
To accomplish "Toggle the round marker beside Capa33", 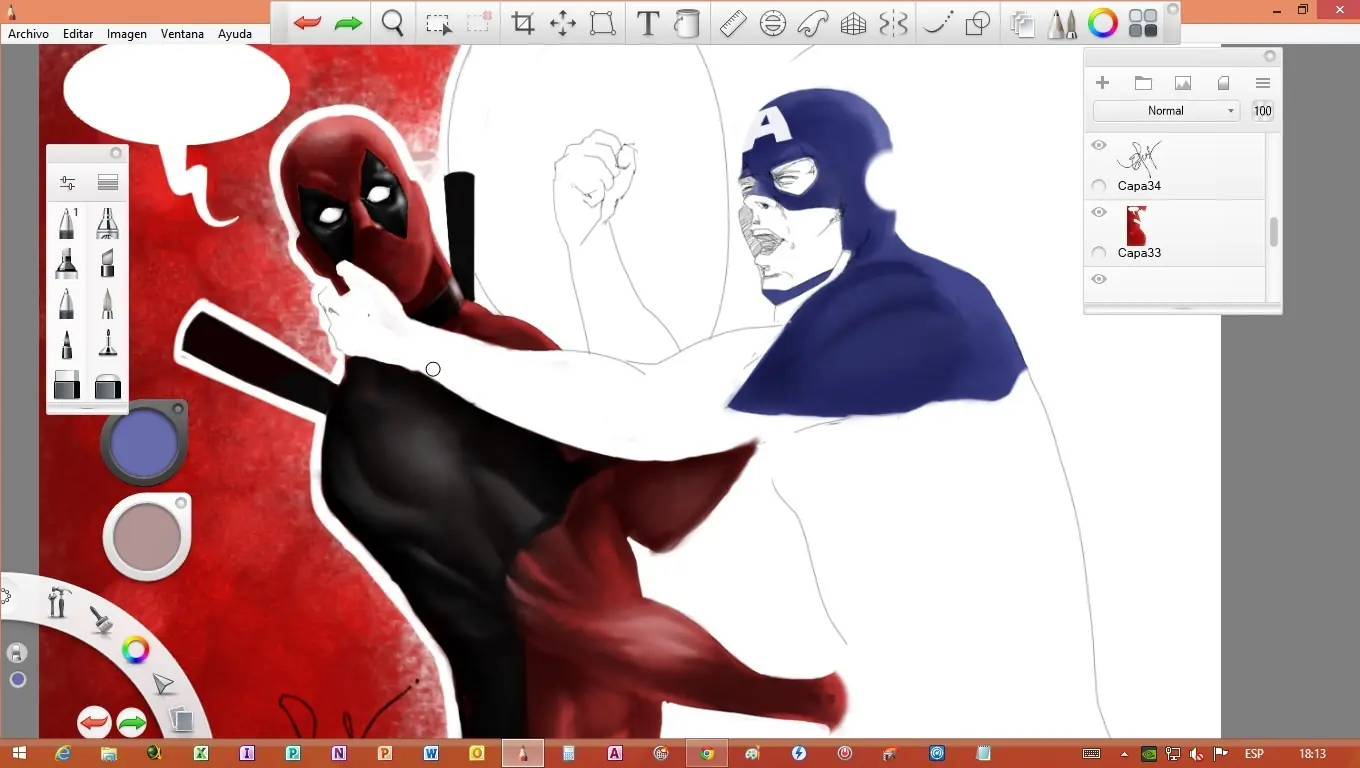I will pos(1099,253).
